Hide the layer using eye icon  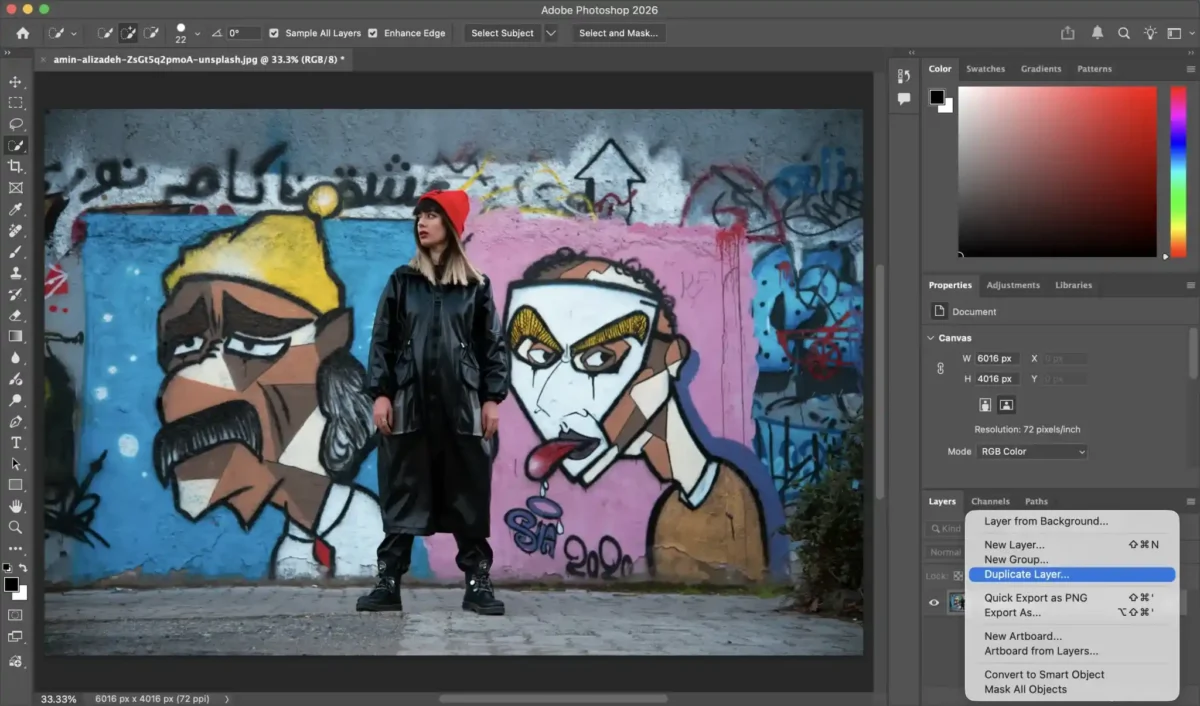[x=934, y=602]
